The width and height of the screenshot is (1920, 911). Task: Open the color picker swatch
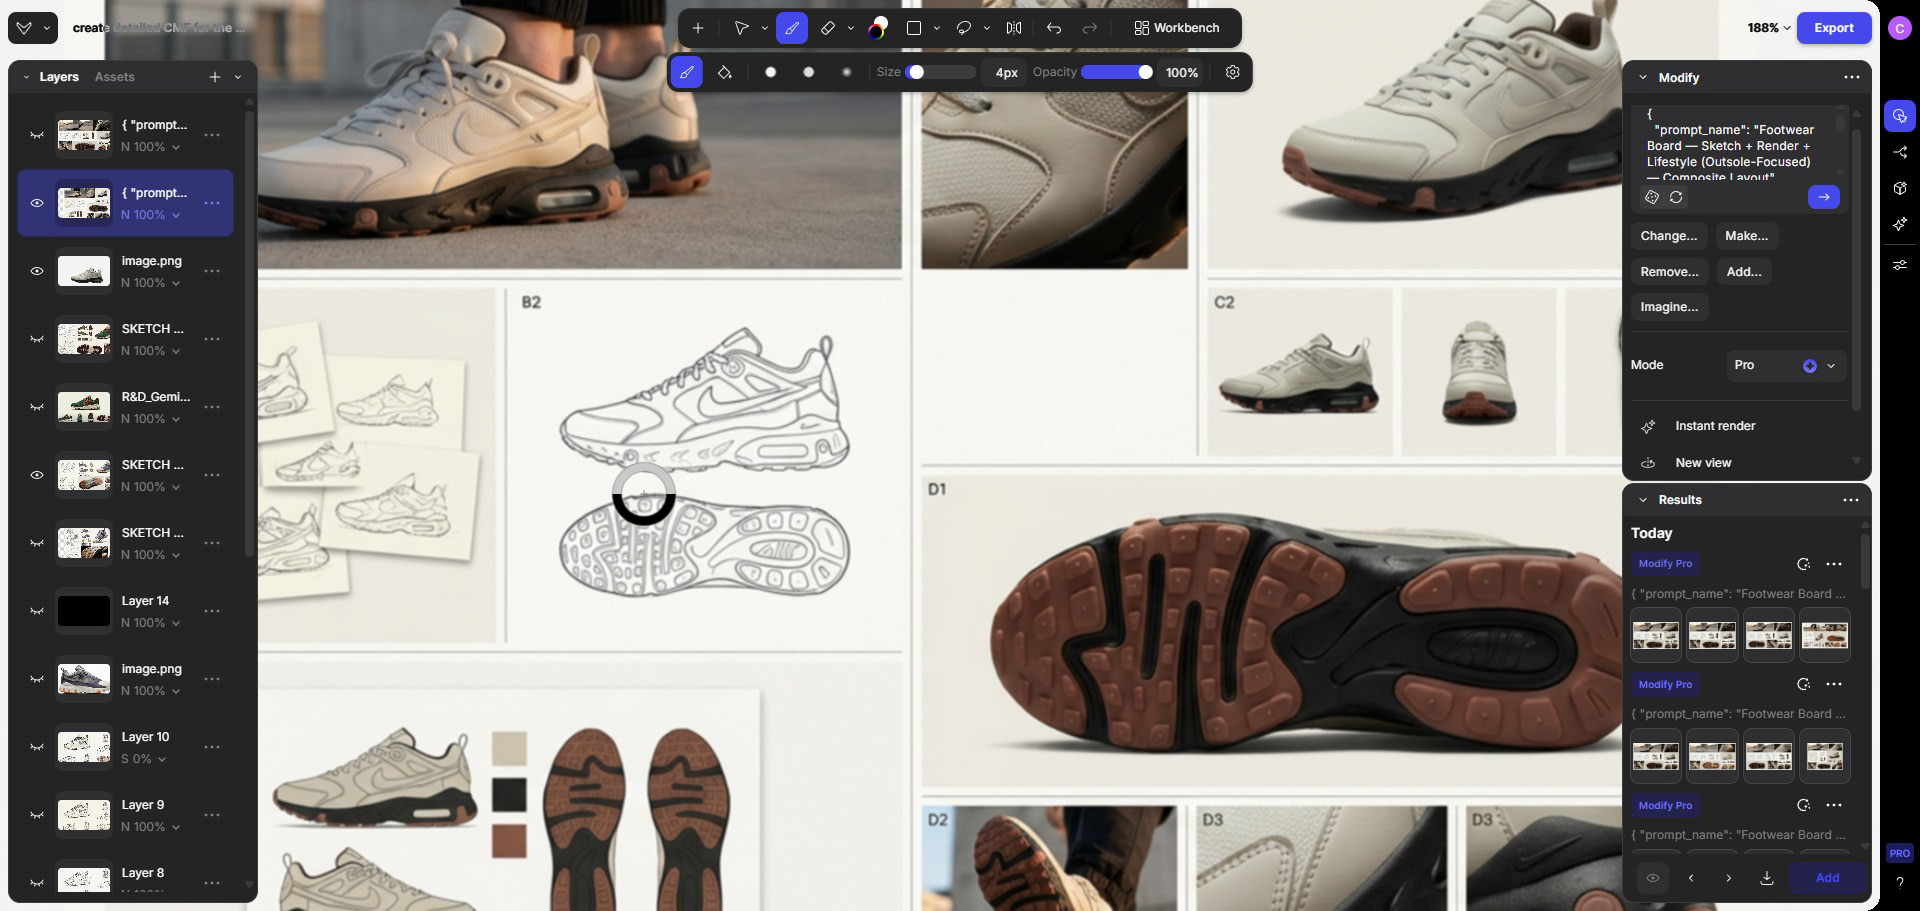pos(878,28)
